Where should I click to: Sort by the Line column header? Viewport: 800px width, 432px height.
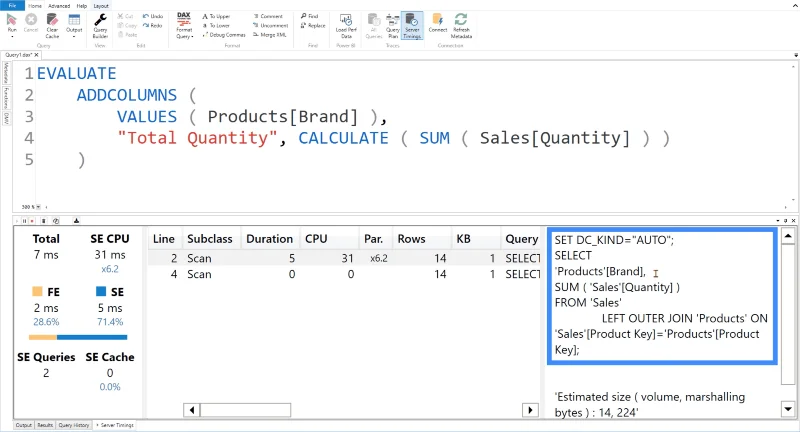[x=163, y=239]
